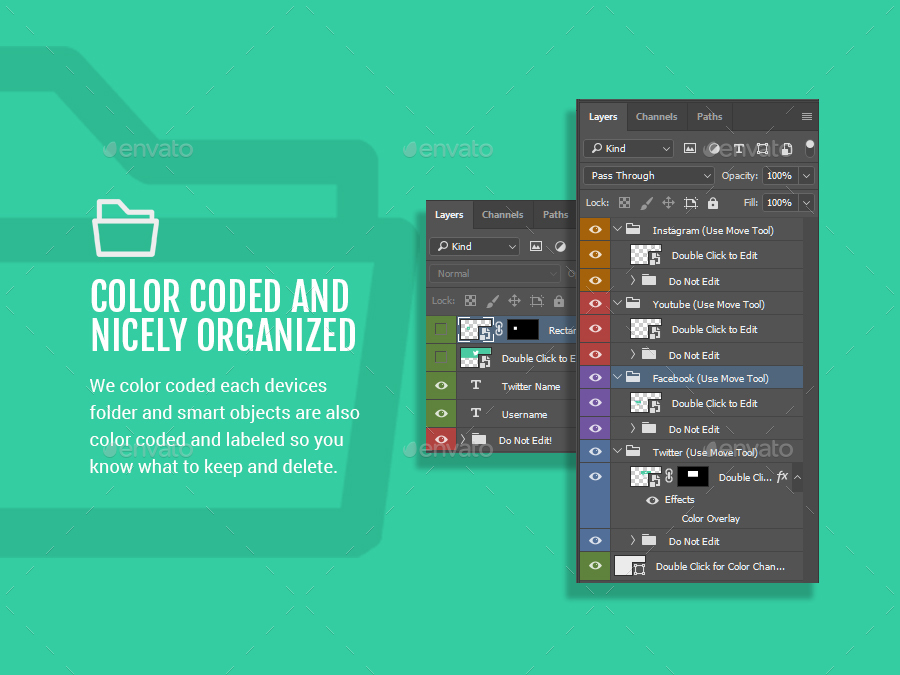Lock all padlock icon in back panel
The height and width of the screenshot is (675, 900).
[558, 301]
